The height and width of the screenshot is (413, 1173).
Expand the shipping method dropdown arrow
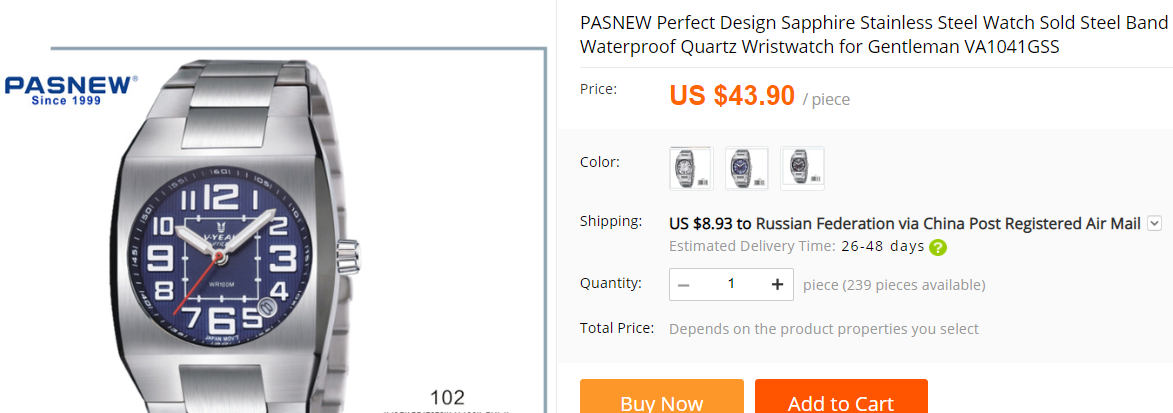click(x=1154, y=224)
